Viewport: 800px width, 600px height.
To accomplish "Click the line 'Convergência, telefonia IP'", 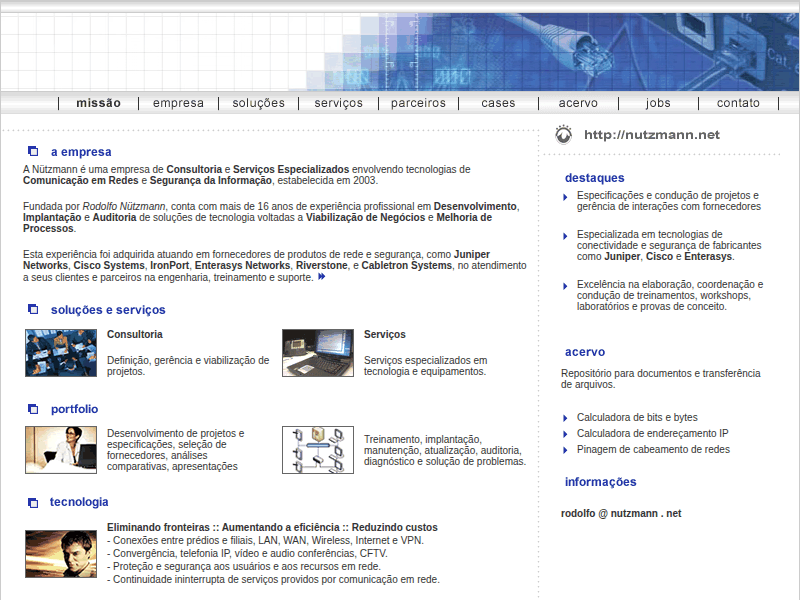I will (247, 553).
